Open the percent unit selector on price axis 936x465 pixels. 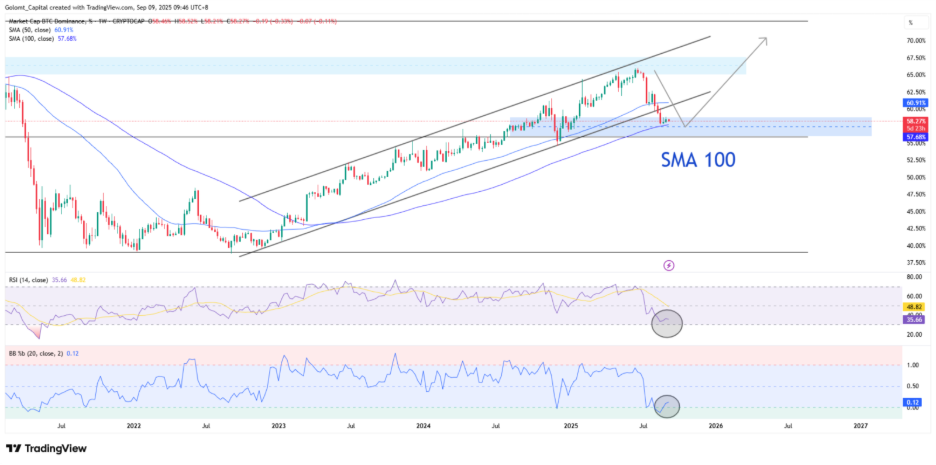point(910,23)
